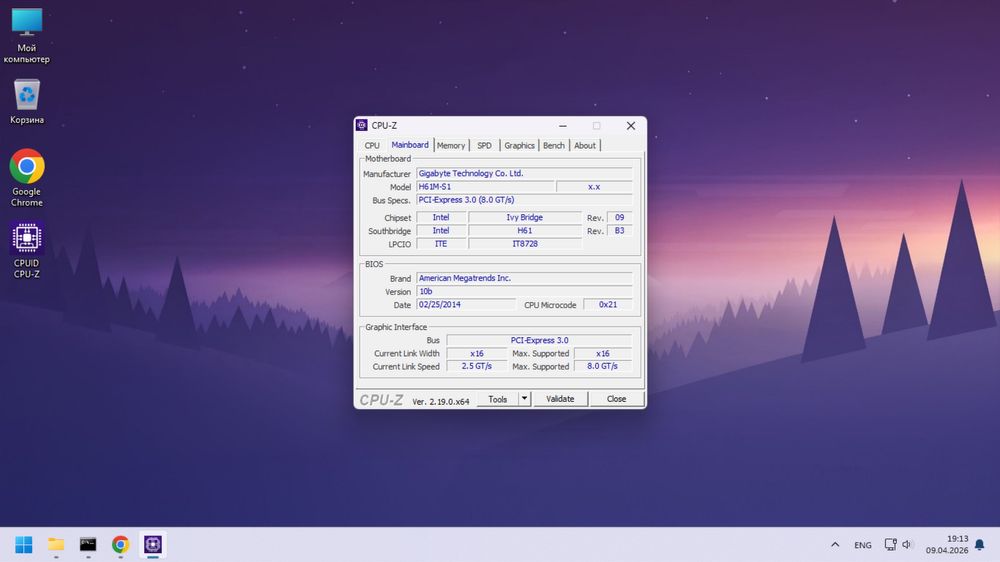Click the CPU-Z title bar app icon

tap(362, 125)
